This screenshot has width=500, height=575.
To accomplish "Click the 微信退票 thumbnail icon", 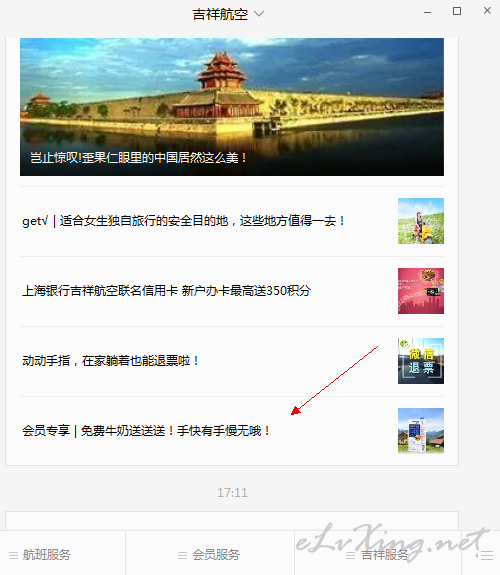I will [x=421, y=361].
